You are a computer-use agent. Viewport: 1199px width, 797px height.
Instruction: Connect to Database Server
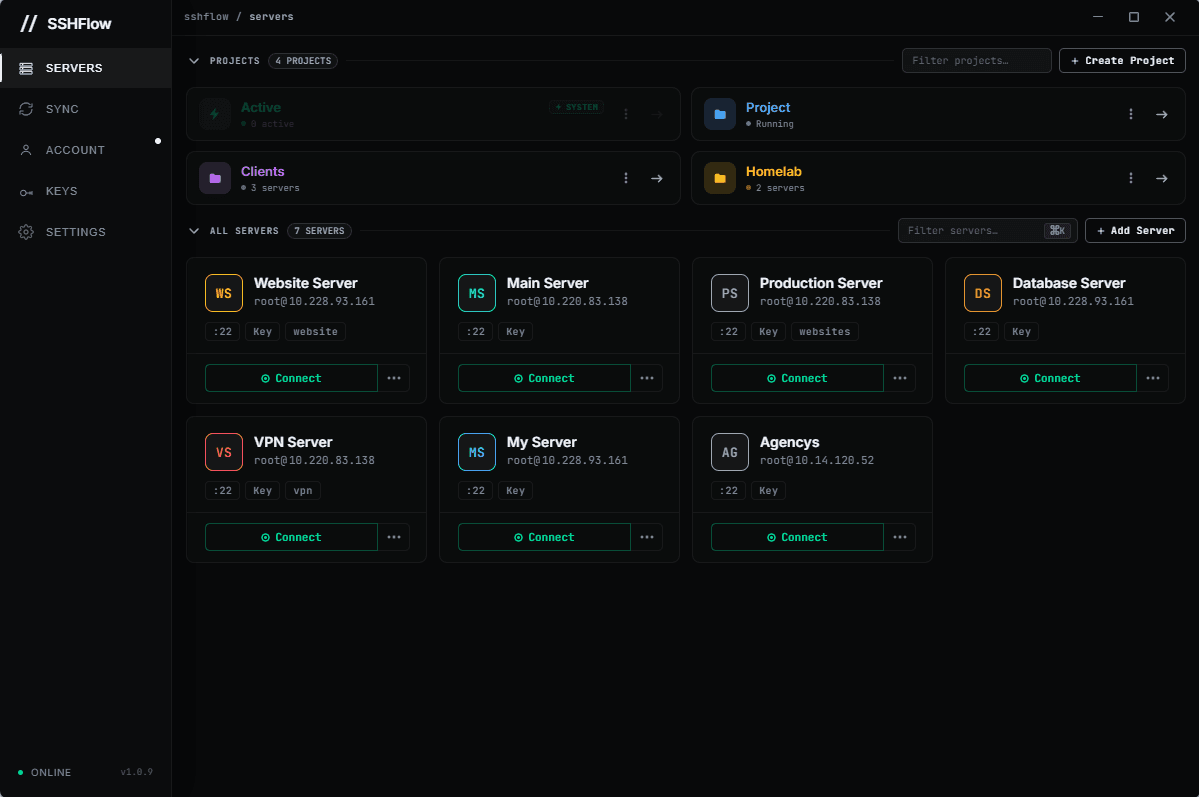click(1051, 378)
